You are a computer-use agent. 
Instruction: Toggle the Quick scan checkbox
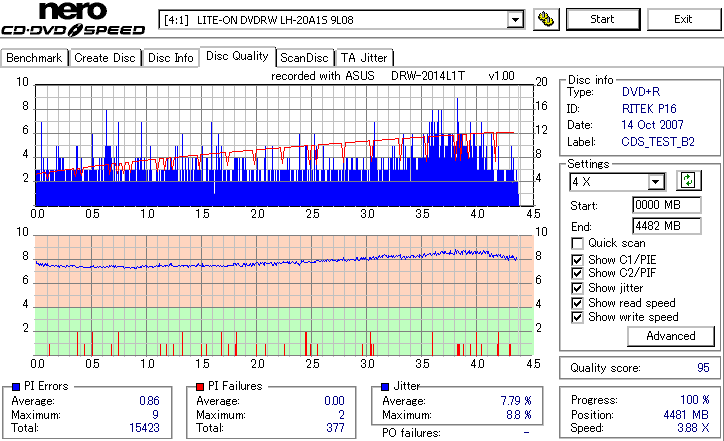click(577, 243)
